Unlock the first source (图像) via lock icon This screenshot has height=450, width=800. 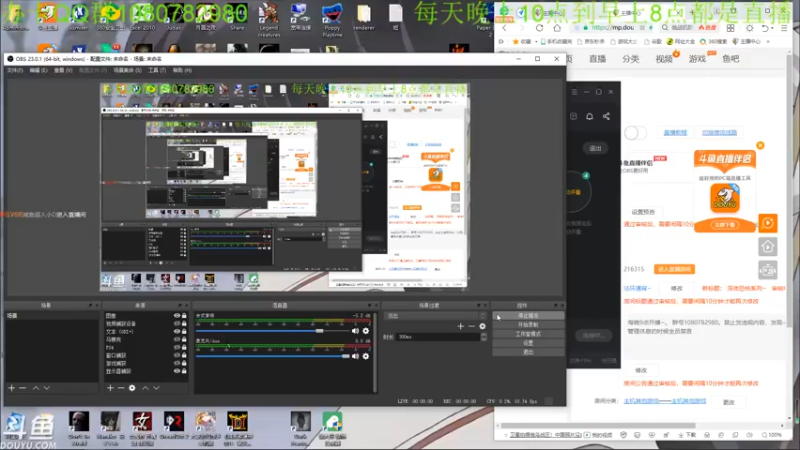pos(184,316)
